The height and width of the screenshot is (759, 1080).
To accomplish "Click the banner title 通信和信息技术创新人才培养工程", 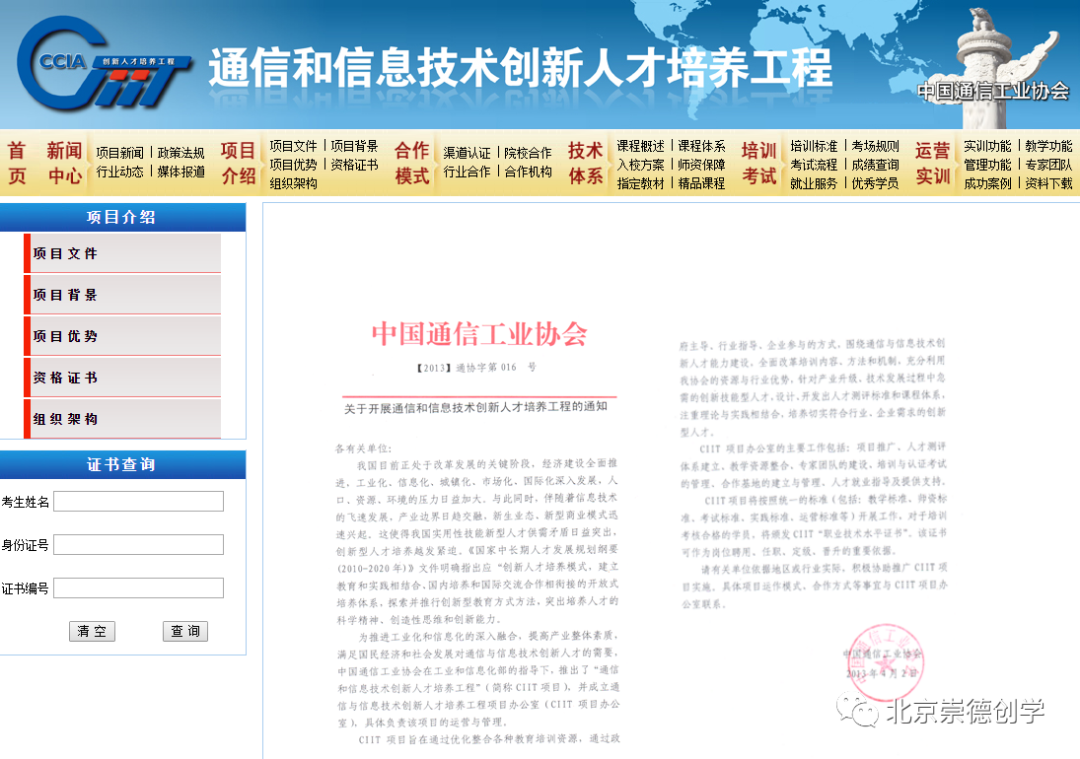I will tap(521, 67).
